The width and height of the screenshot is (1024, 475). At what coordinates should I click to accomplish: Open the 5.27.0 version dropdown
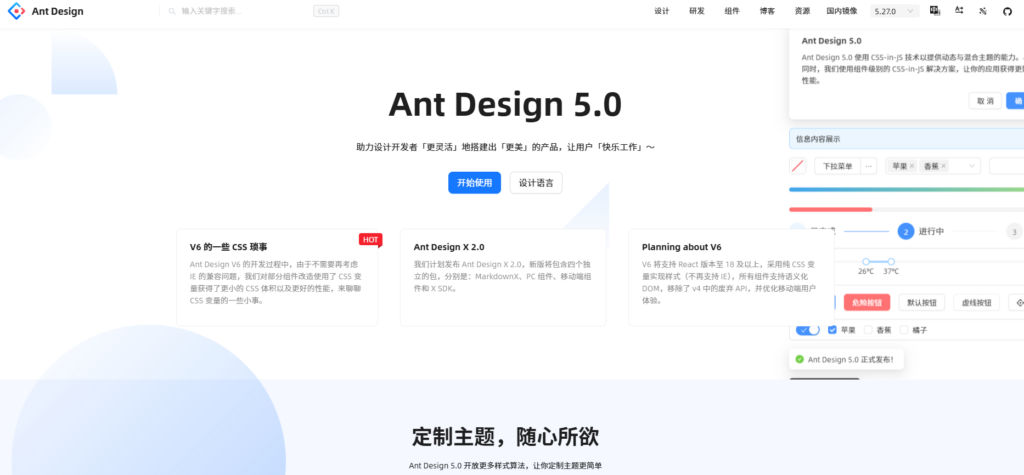[895, 11]
